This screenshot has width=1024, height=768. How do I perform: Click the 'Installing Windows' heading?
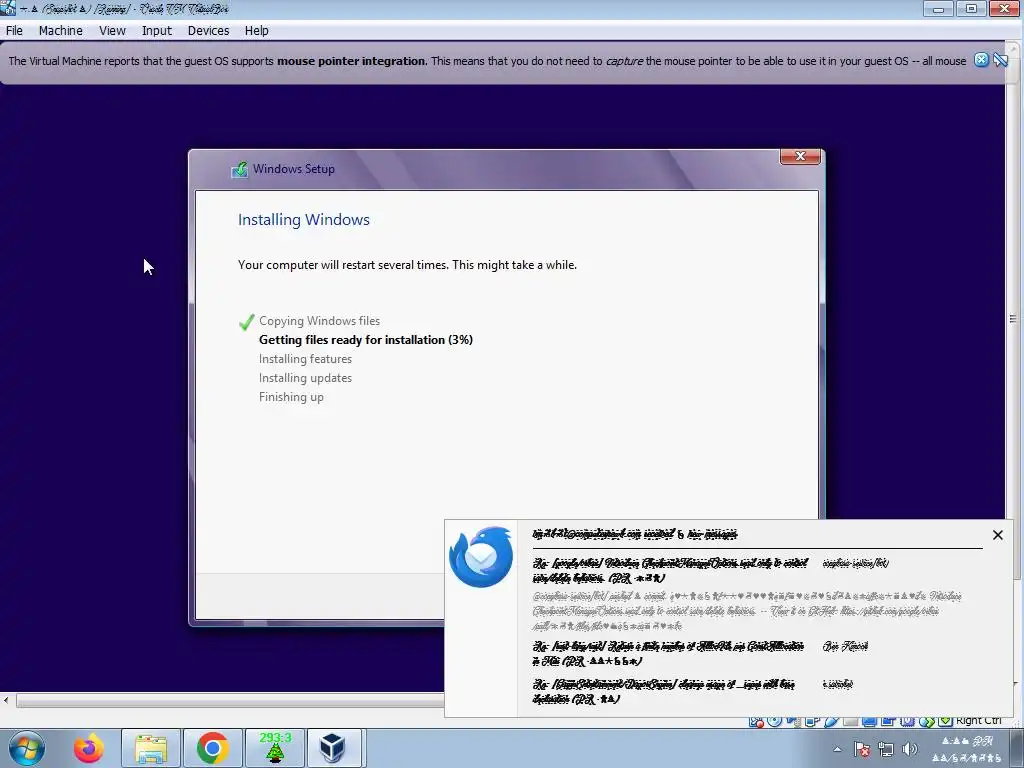[x=304, y=219]
